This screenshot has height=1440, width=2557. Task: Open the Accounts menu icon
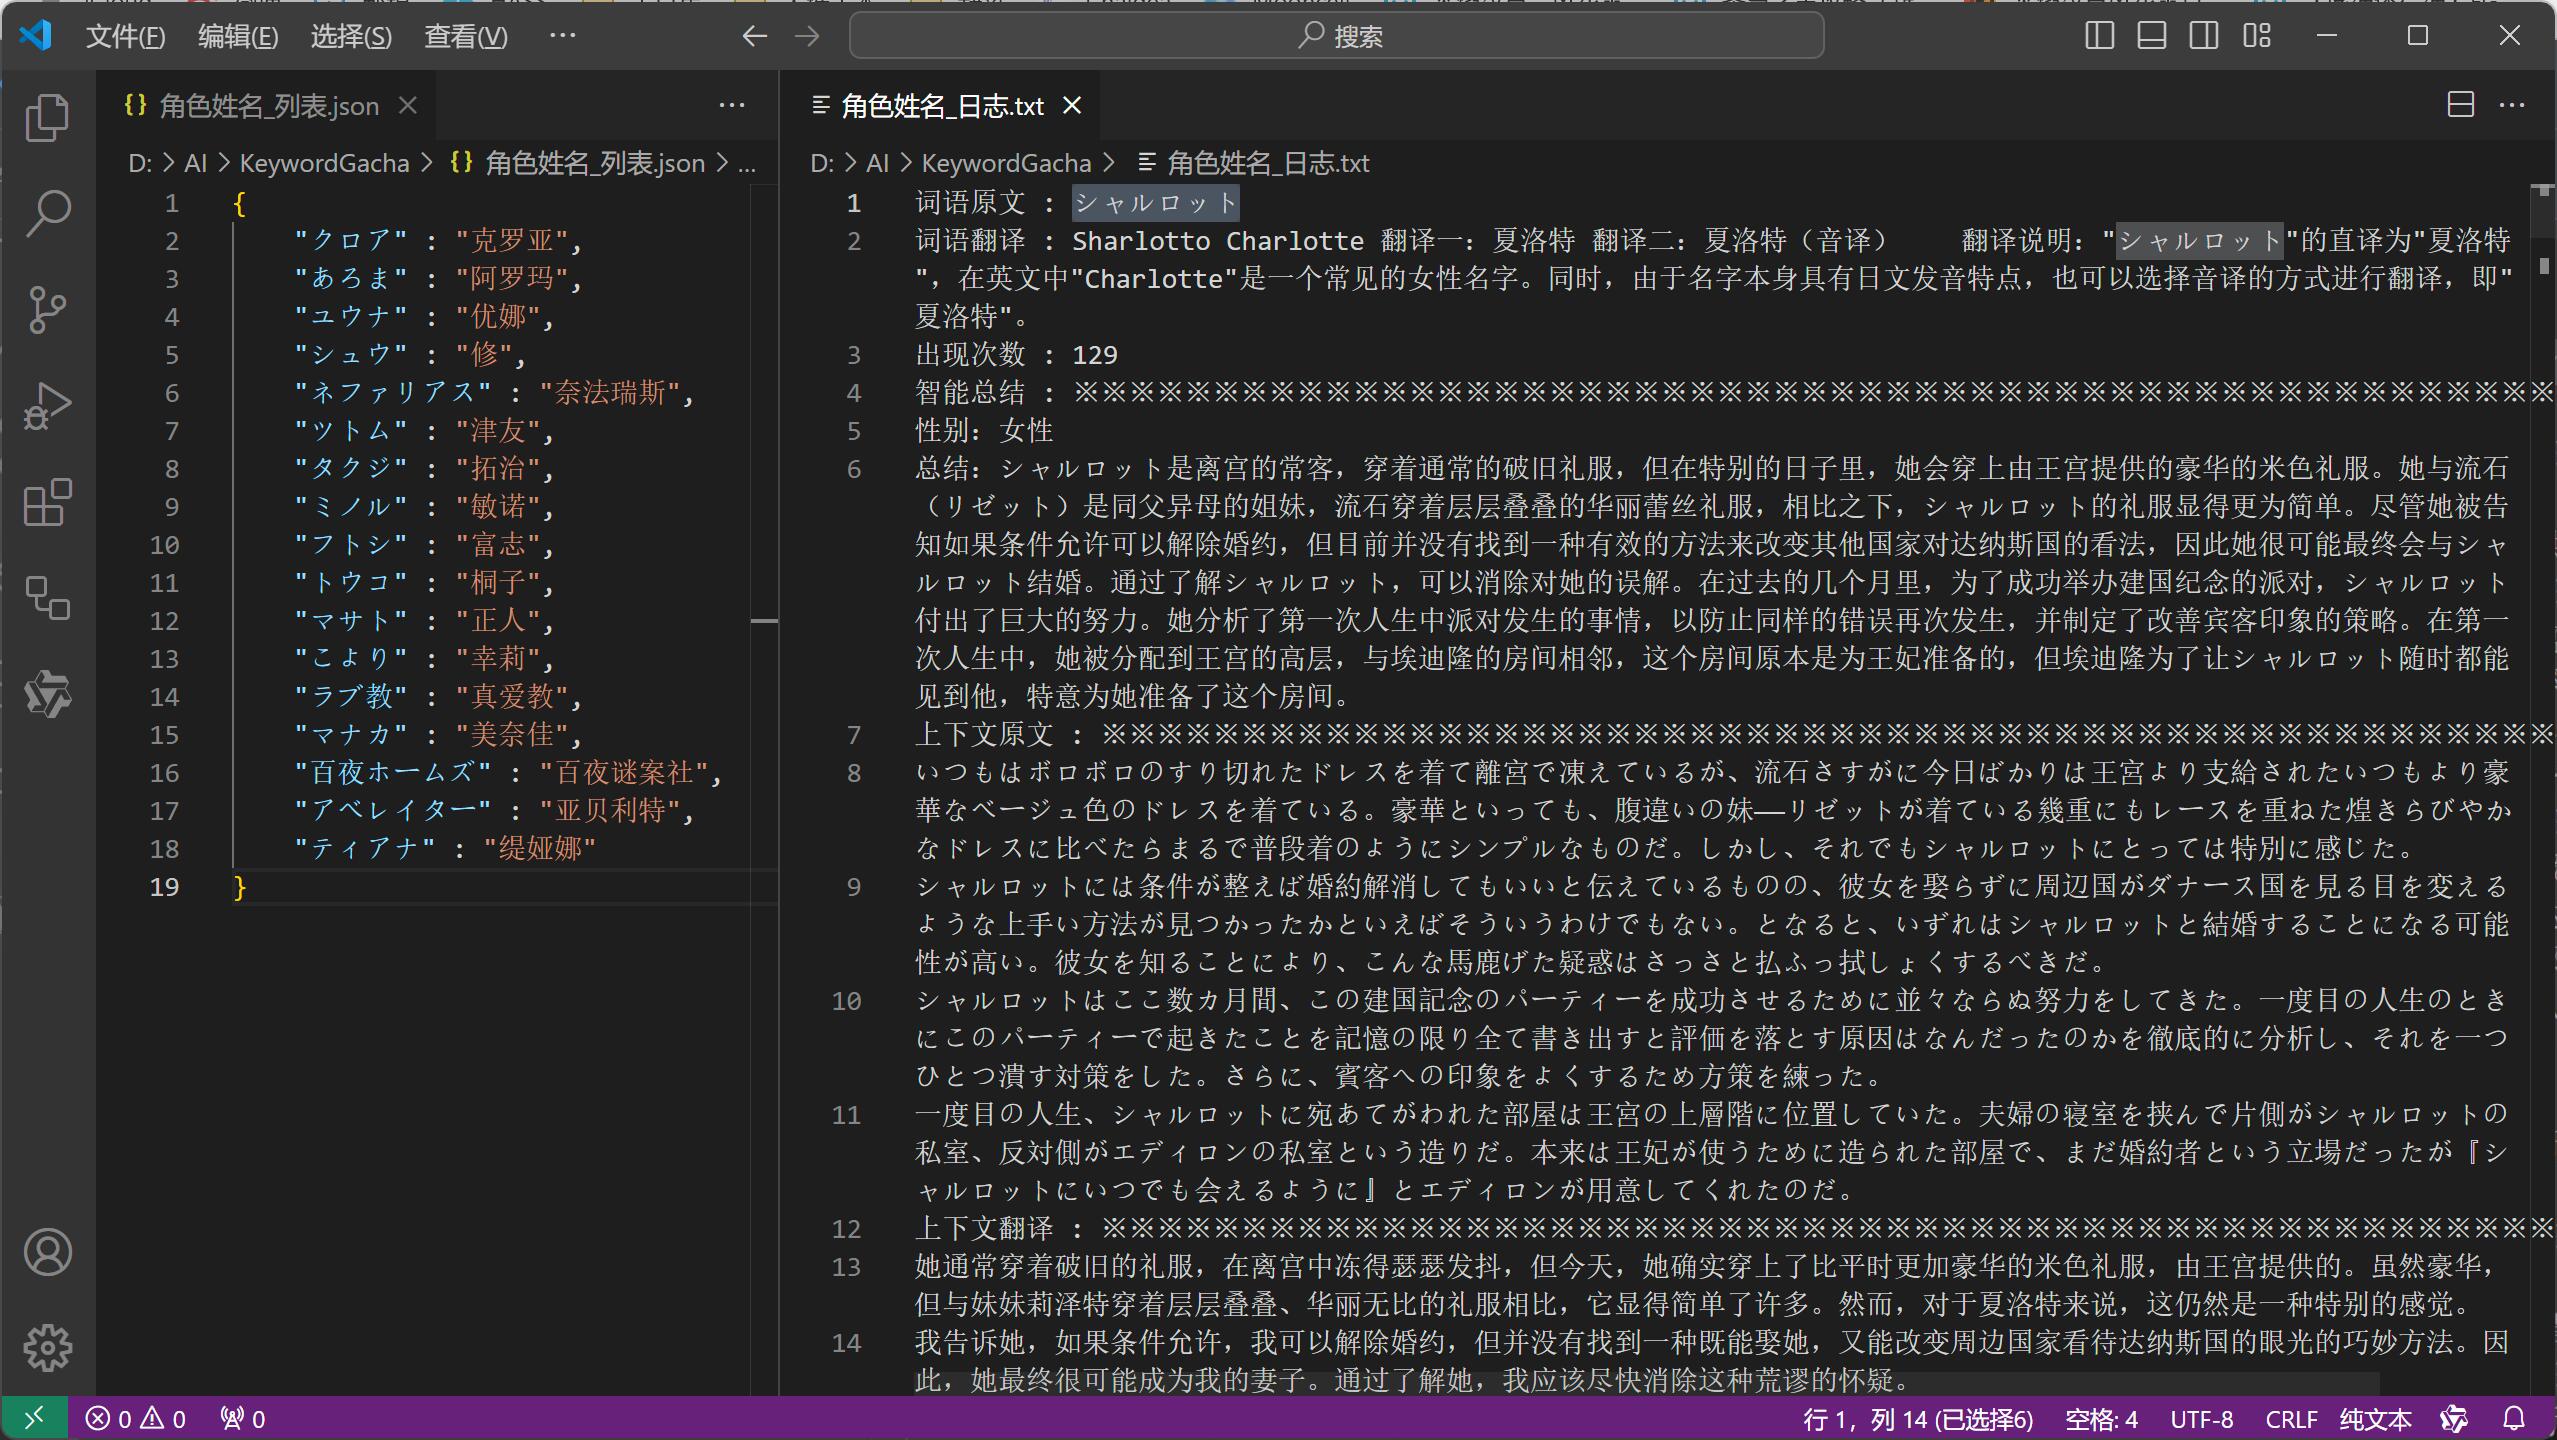[47, 1252]
